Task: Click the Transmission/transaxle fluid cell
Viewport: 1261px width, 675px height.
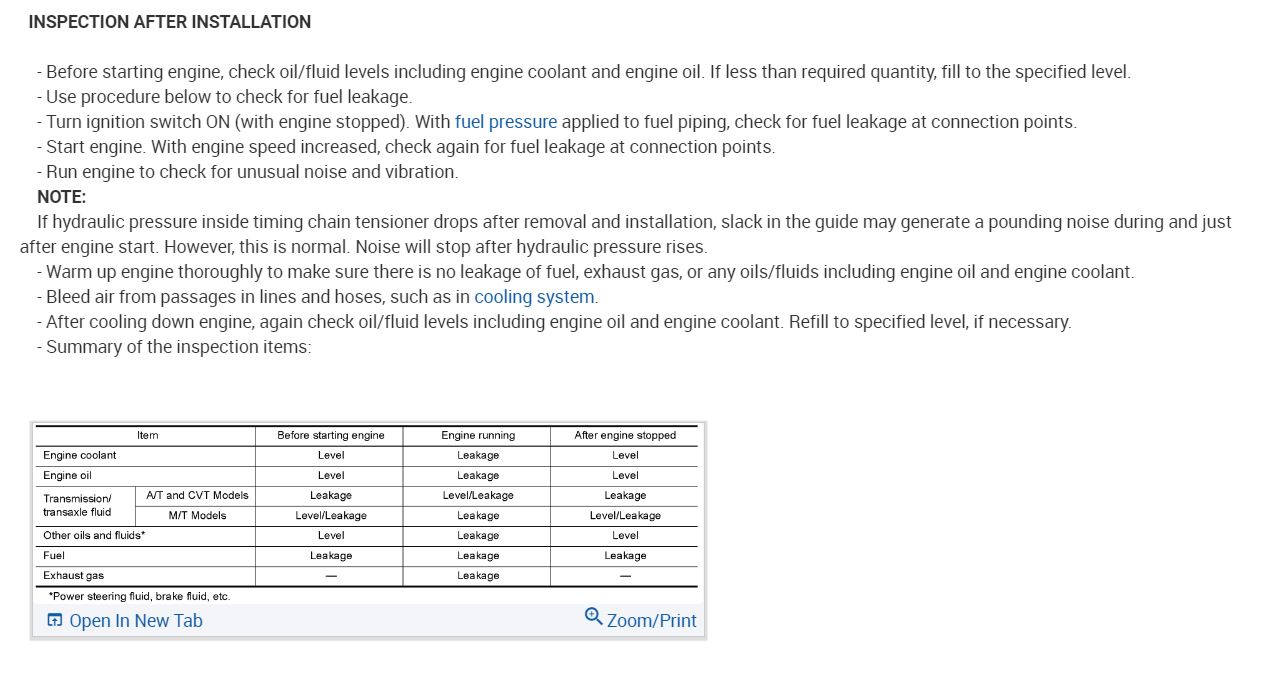Action: click(78, 505)
